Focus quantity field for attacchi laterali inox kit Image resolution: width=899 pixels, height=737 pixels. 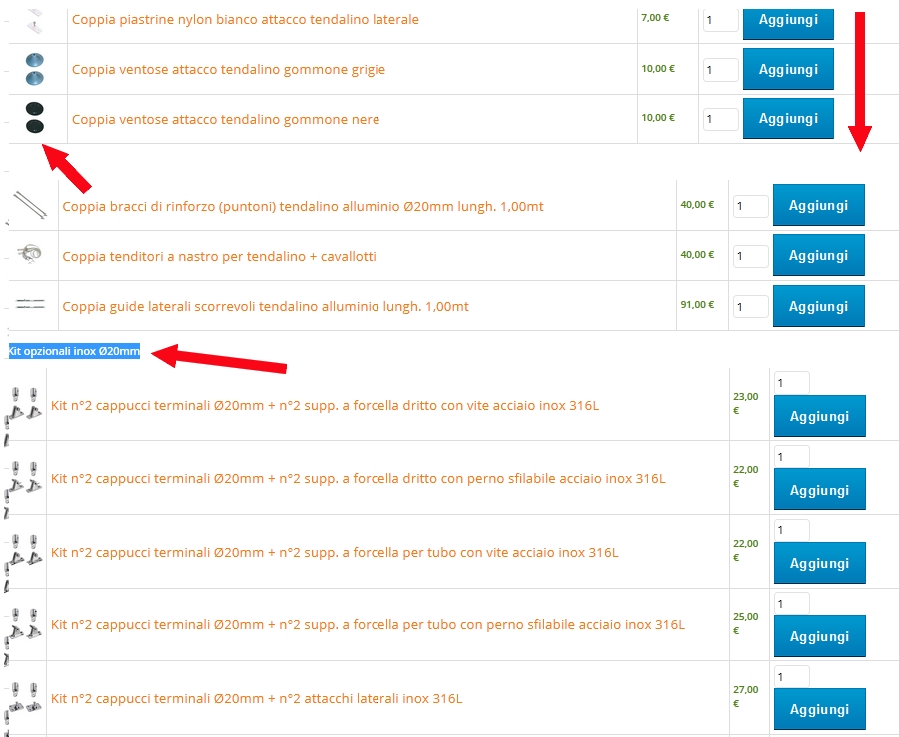click(x=792, y=676)
